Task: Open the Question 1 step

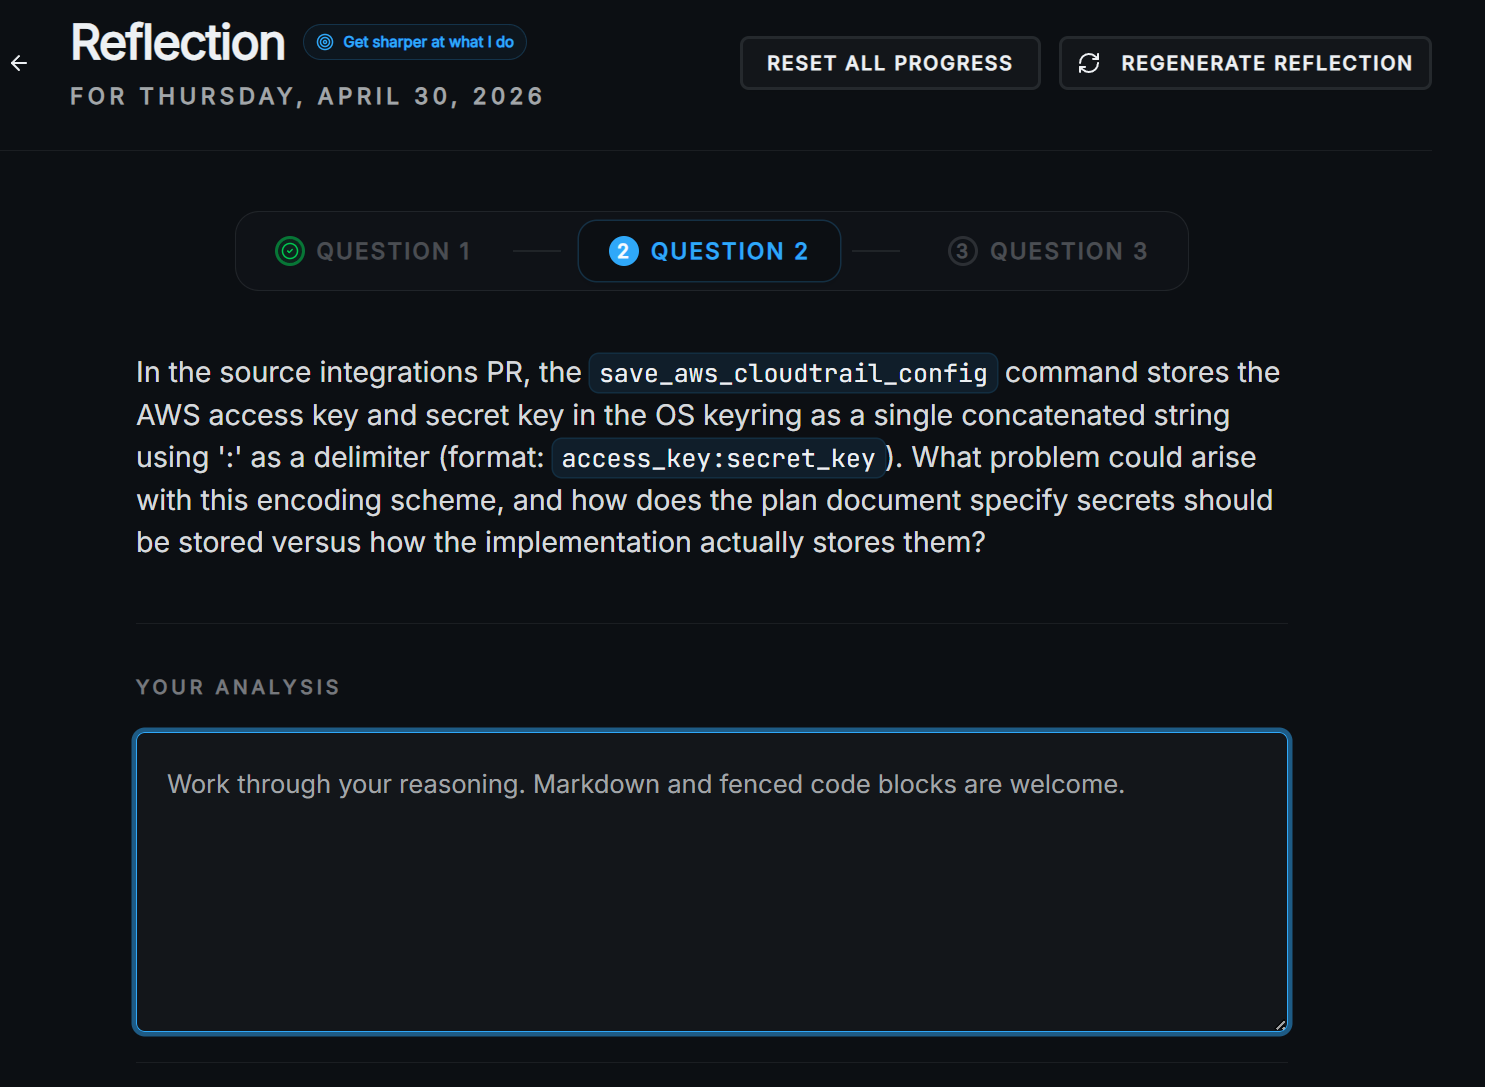Action: pos(373,251)
